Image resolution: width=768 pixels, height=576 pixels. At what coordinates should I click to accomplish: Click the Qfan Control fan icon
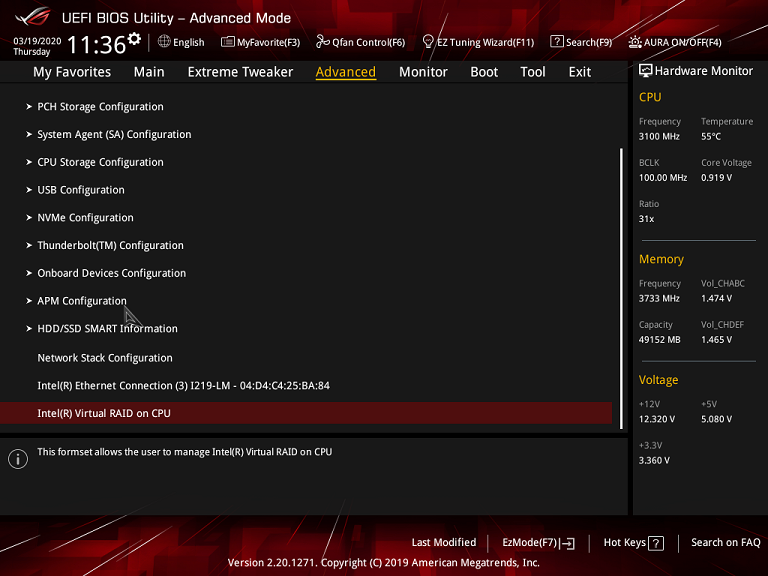(322, 42)
